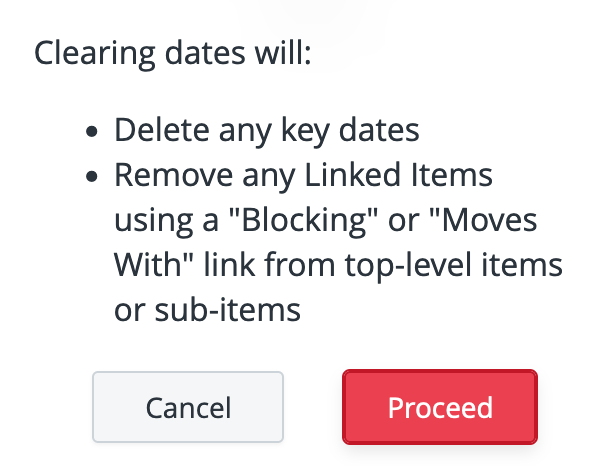604x466 pixels.
Task: Click the bullet dot before "Remove any Linked Items"
Action: coord(93,176)
